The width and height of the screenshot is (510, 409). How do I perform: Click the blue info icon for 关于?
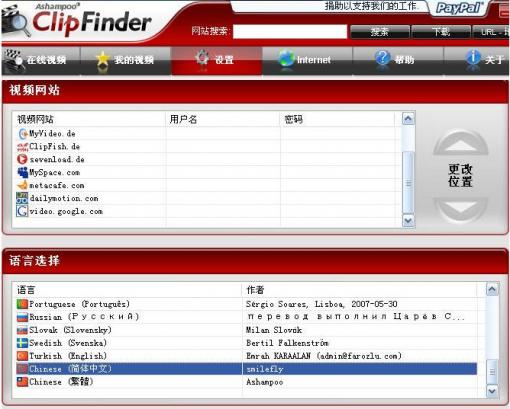473,58
